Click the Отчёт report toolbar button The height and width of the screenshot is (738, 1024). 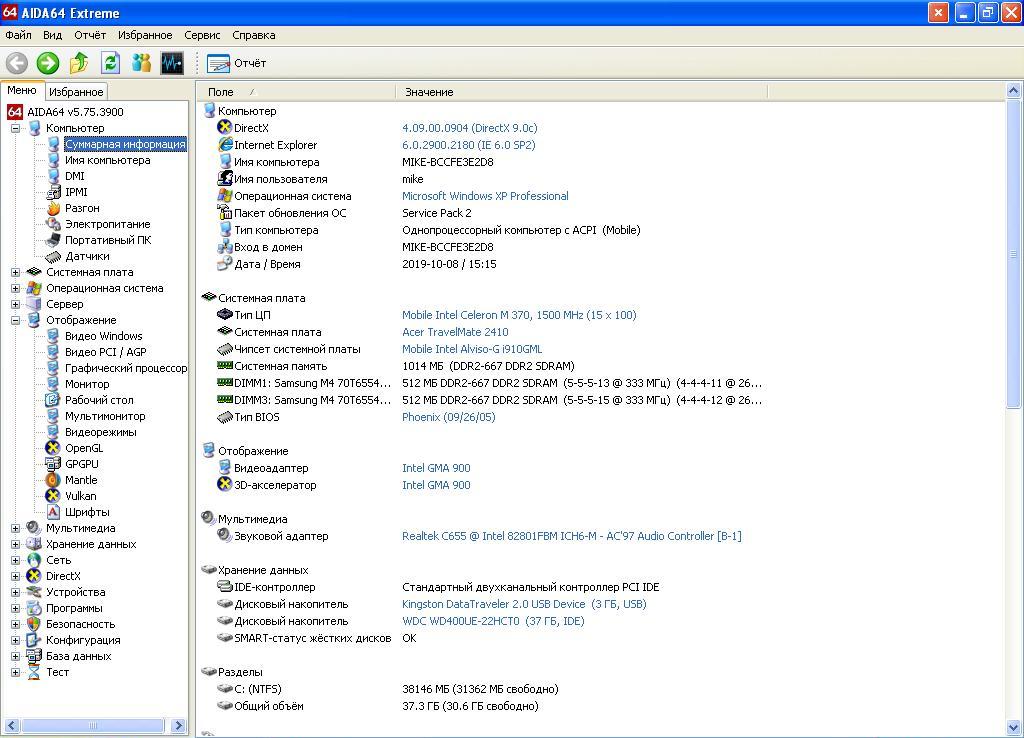(236, 63)
